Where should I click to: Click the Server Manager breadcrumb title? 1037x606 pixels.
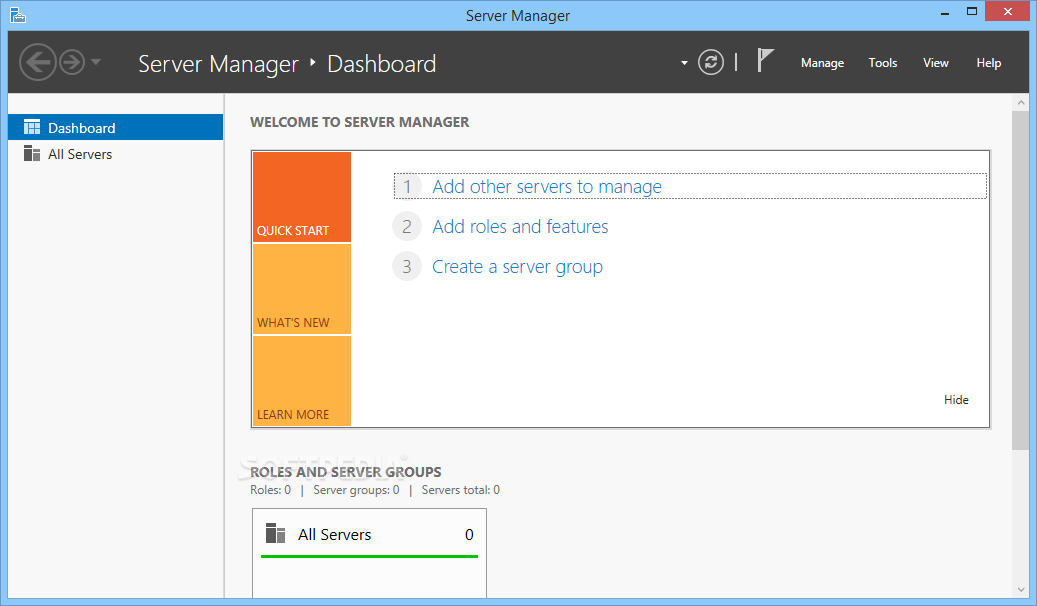(218, 64)
